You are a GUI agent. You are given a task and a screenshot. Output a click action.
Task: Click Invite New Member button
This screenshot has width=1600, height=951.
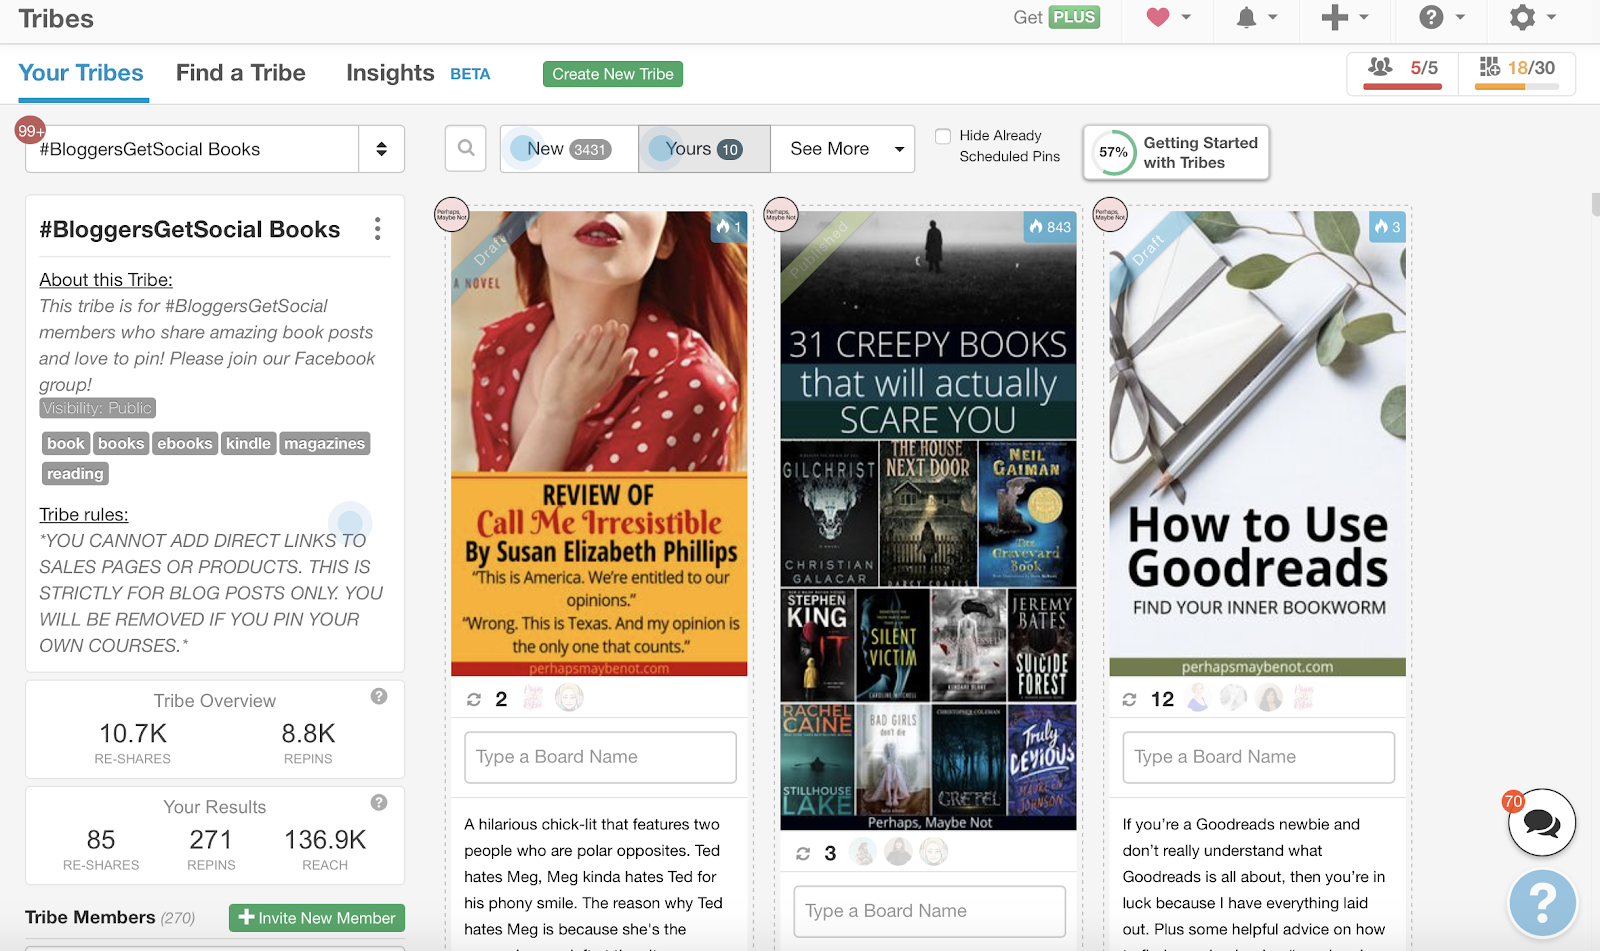click(317, 918)
